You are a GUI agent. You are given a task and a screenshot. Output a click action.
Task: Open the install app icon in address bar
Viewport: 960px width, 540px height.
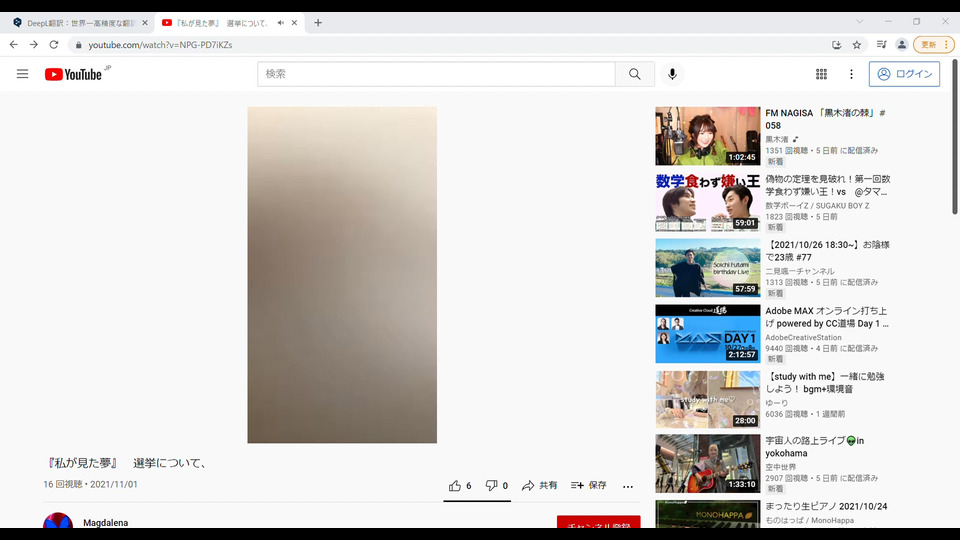pyautogui.click(x=836, y=45)
